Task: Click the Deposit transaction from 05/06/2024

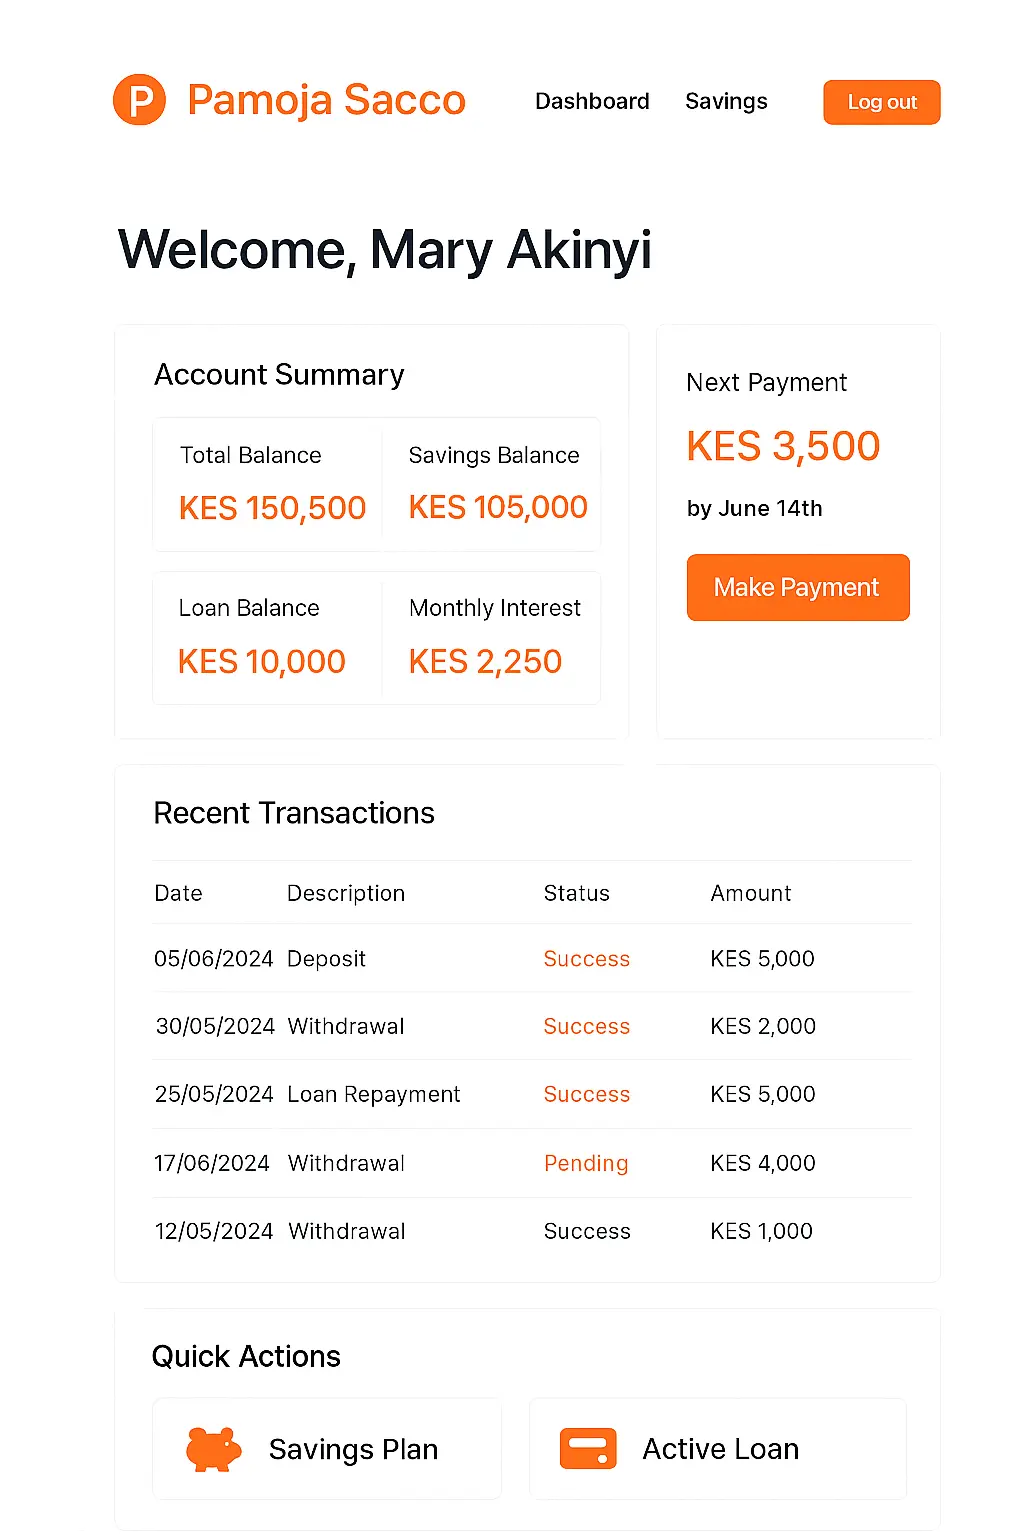Action: click(x=327, y=958)
